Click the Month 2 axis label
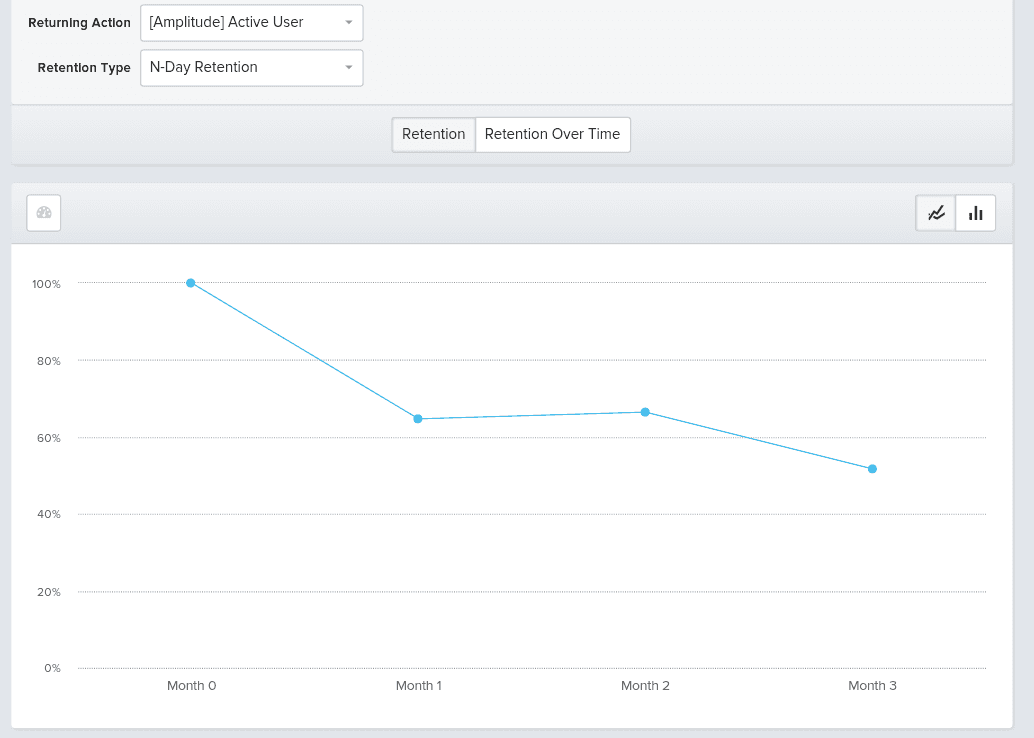Viewport: 1034px width, 738px height. [645, 685]
